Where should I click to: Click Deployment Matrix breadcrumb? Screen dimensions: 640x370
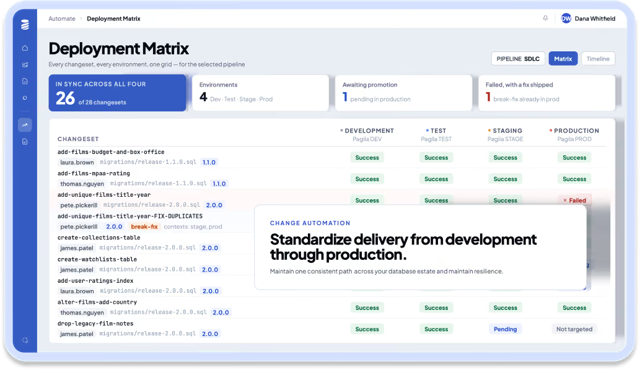point(113,18)
